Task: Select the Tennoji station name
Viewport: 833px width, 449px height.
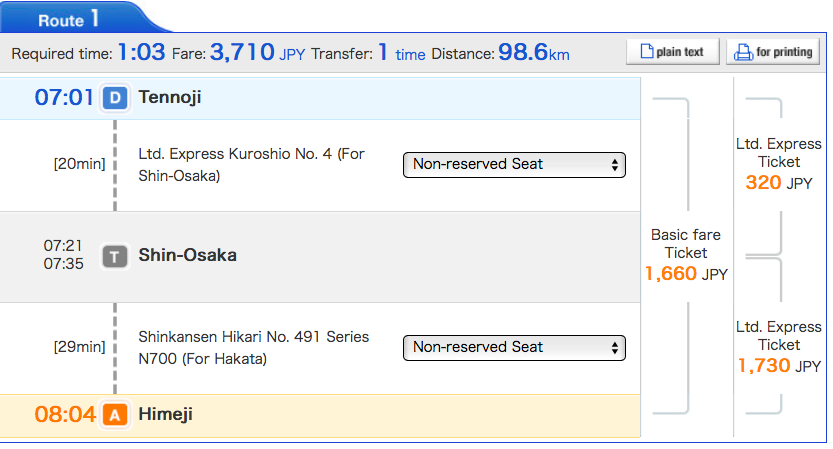Action: point(170,97)
